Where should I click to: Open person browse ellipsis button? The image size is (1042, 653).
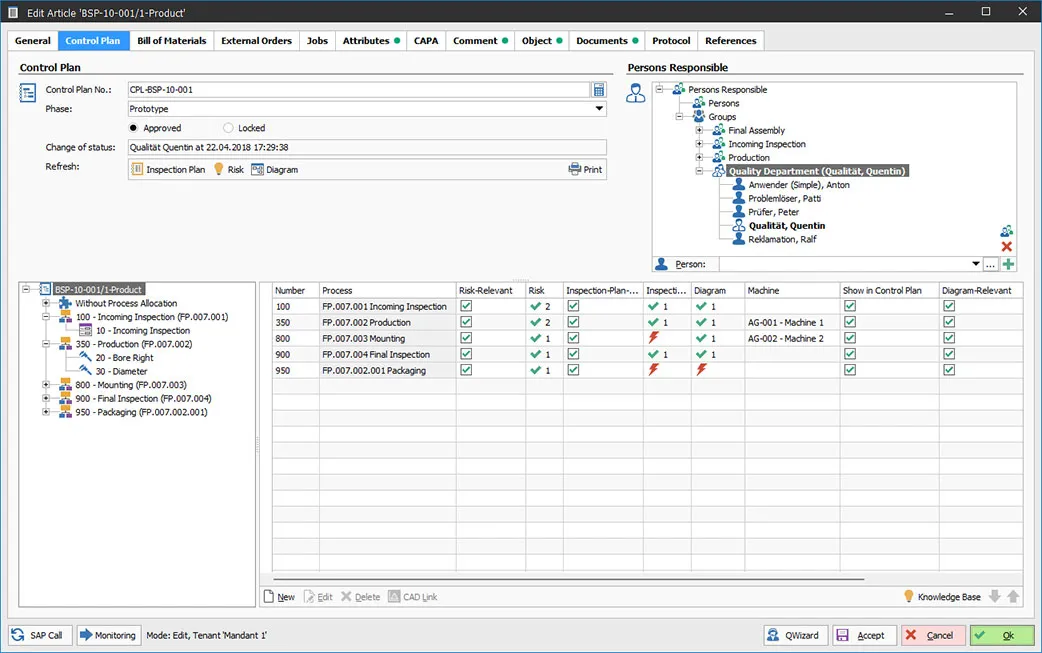pyautogui.click(x=990, y=264)
